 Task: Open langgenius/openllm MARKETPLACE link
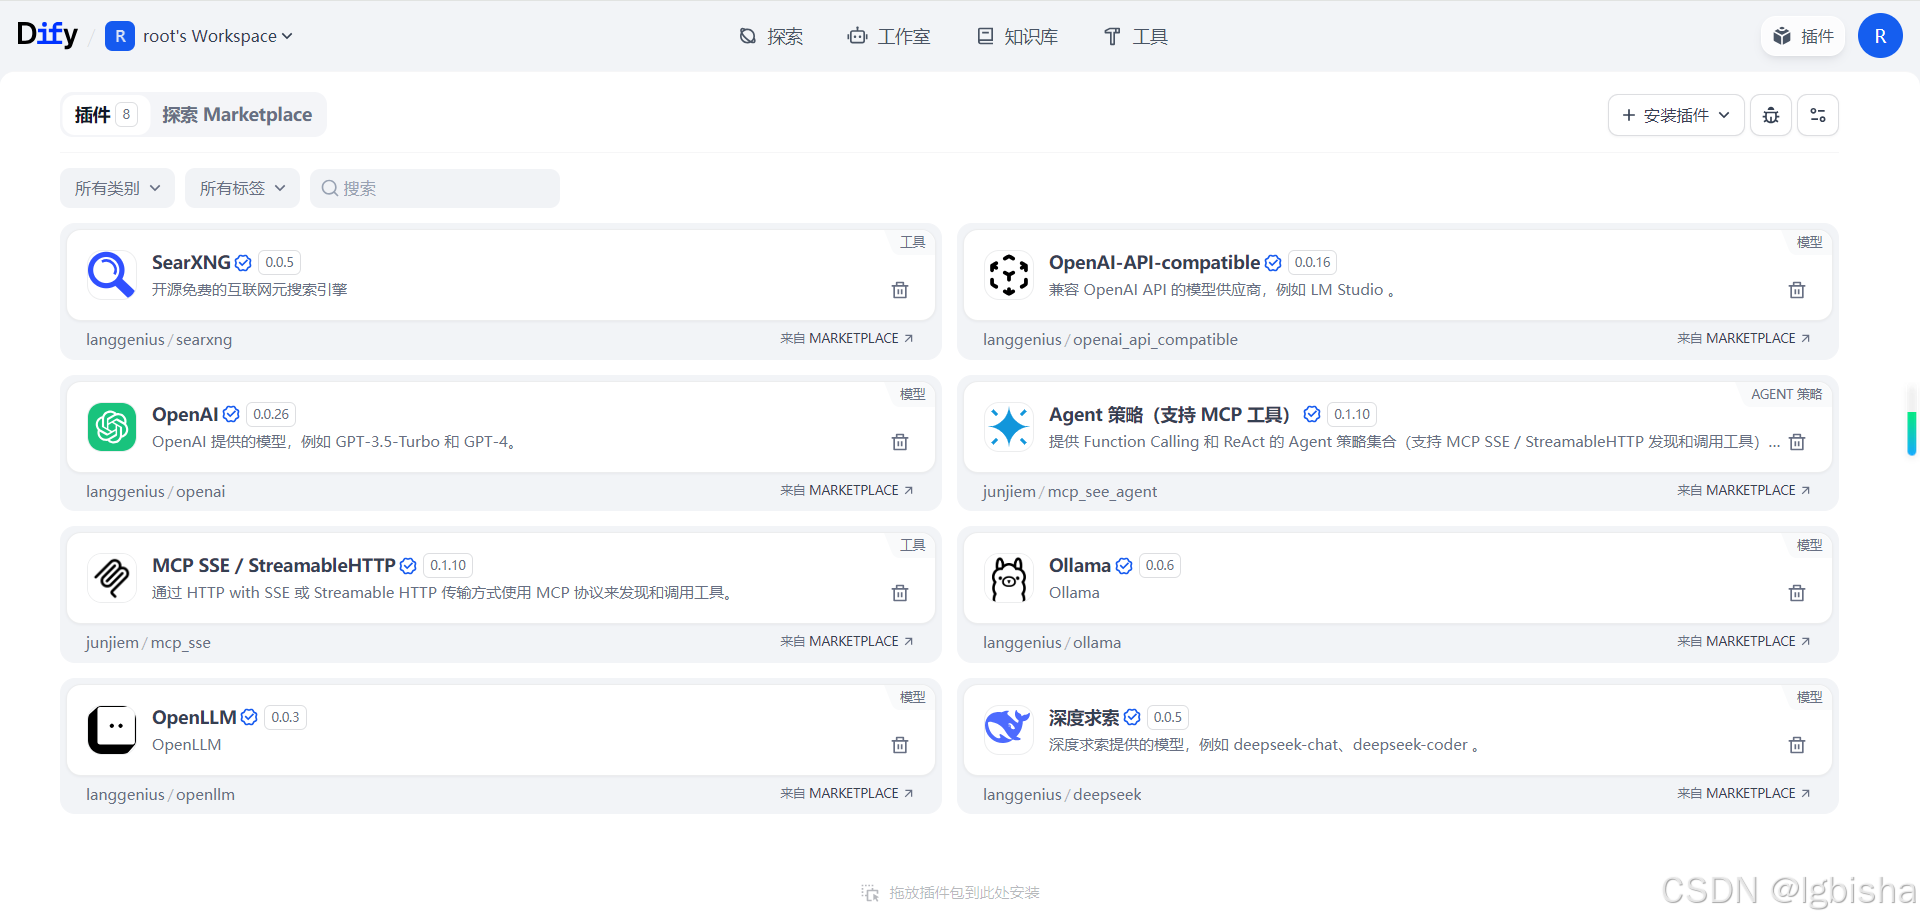point(847,793)
